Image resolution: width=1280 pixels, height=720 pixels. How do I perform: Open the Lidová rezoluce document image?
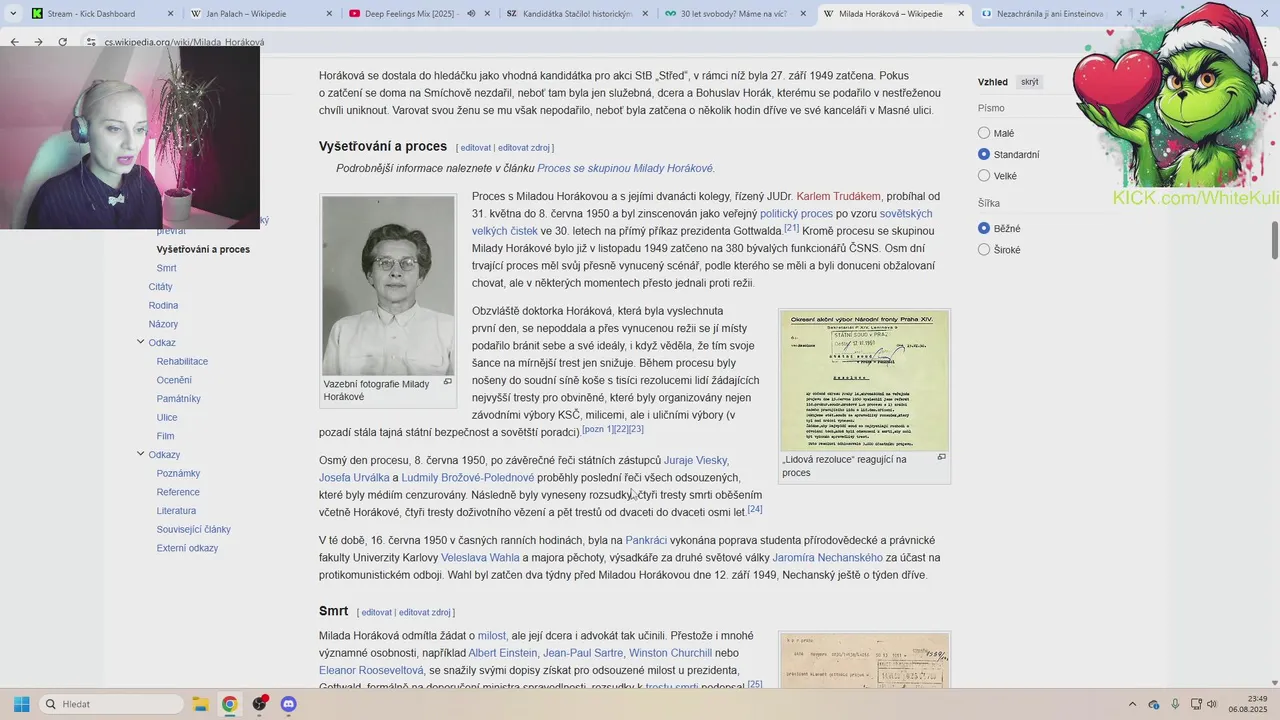click(864, 380)
